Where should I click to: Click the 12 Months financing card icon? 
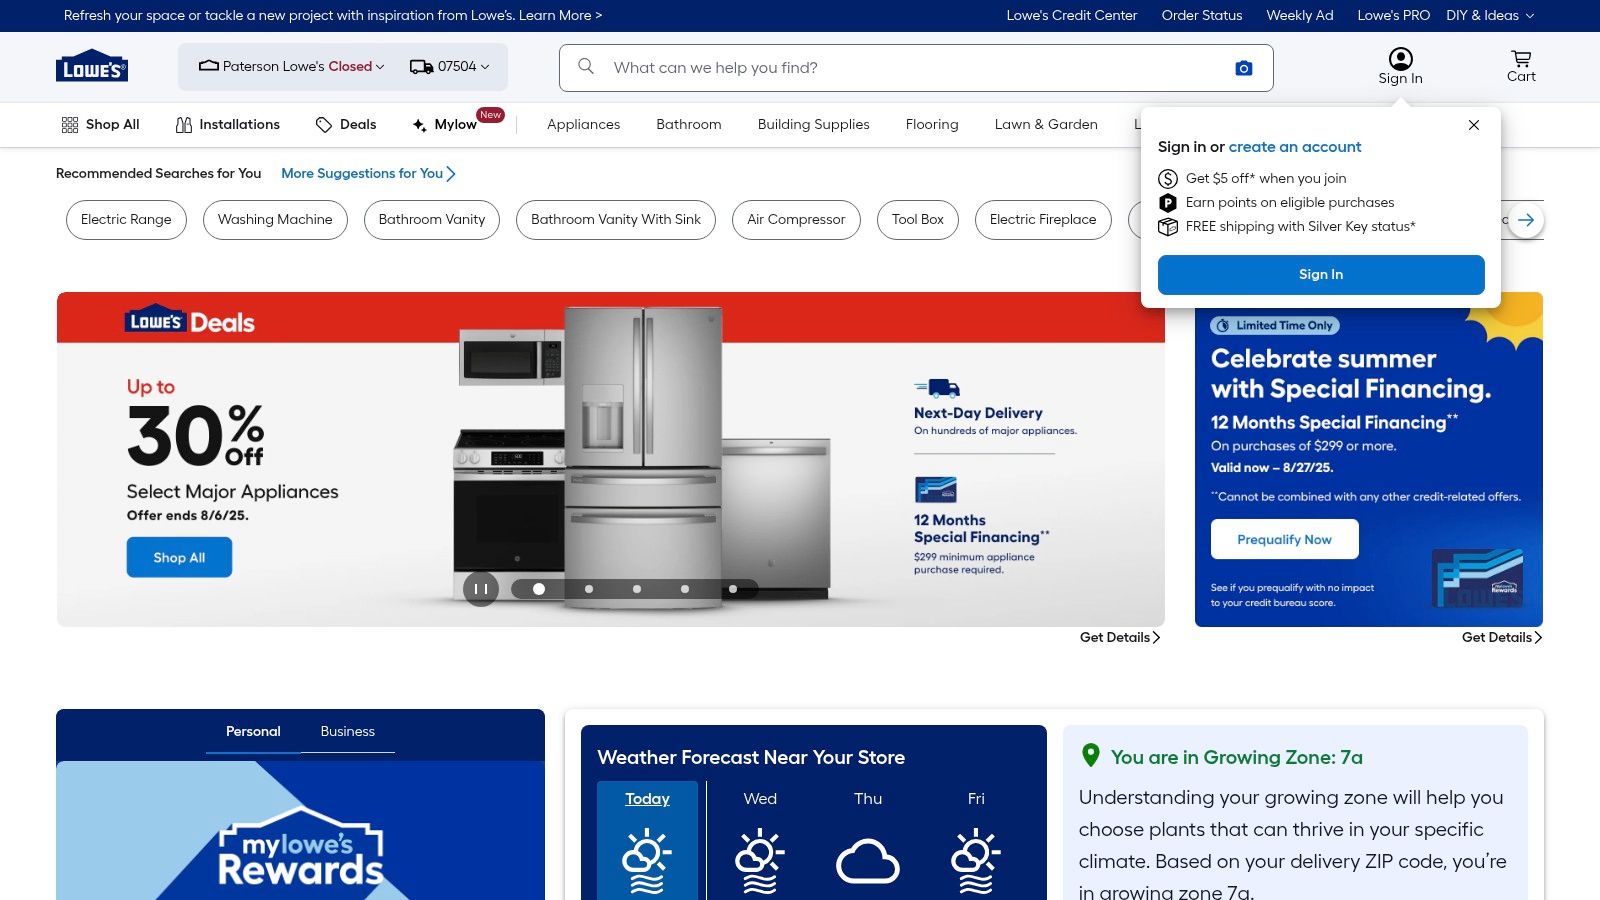point(936,490)
